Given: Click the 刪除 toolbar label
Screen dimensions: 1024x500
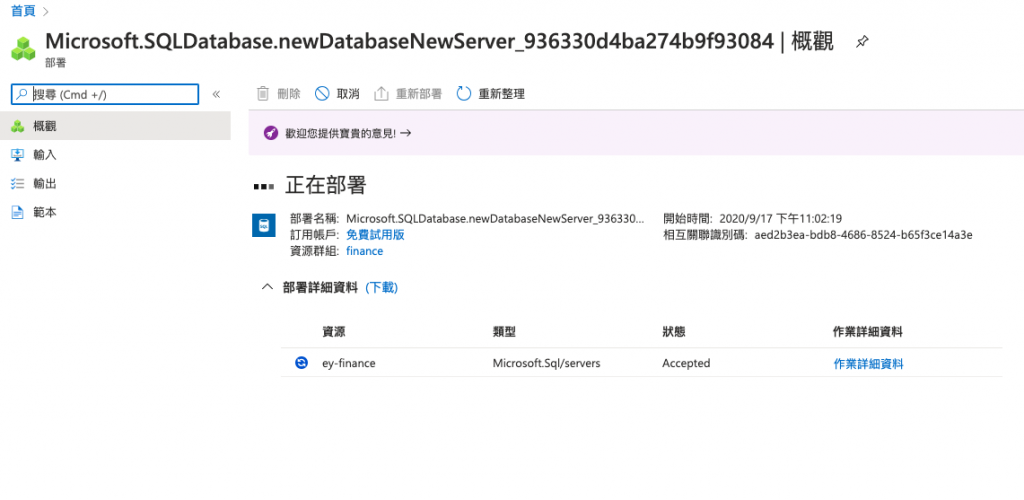Looking at the screenshot, I should point(289,94).
